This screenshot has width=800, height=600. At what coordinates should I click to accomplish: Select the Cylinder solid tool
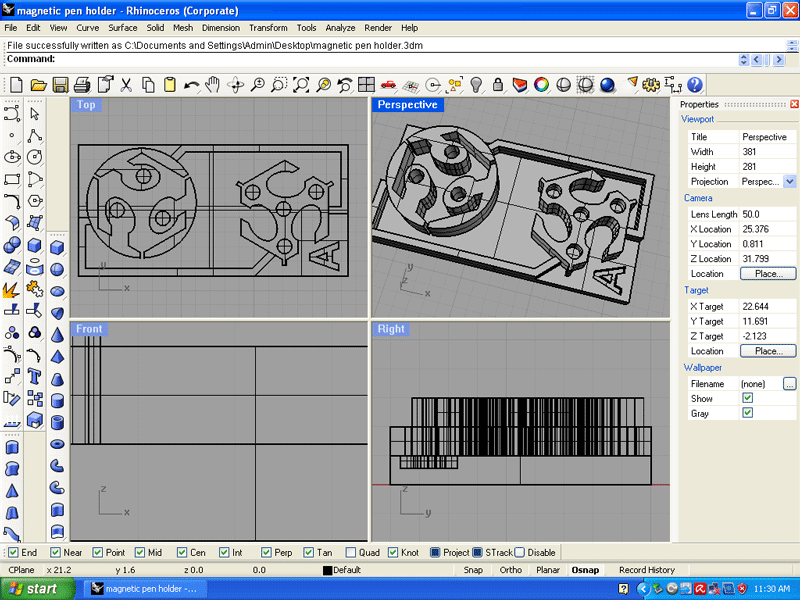(x=57, y=401)
